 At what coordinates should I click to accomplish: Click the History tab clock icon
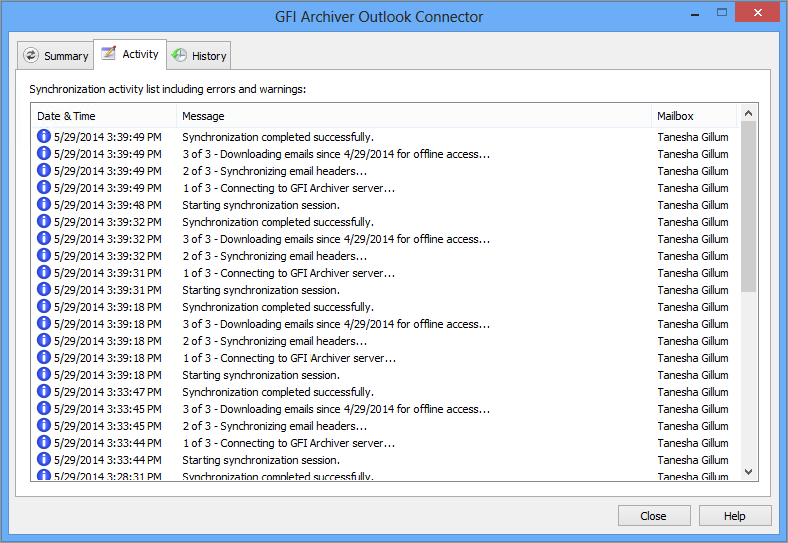(179, 55)
